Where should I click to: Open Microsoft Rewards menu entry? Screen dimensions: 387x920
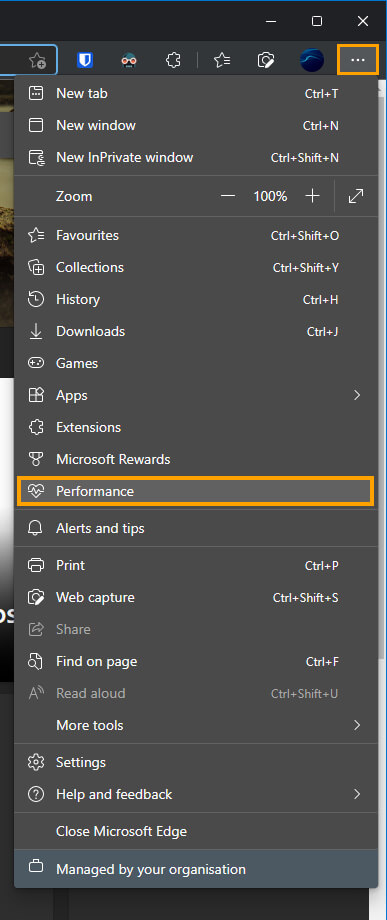click(x=196, y=459)
